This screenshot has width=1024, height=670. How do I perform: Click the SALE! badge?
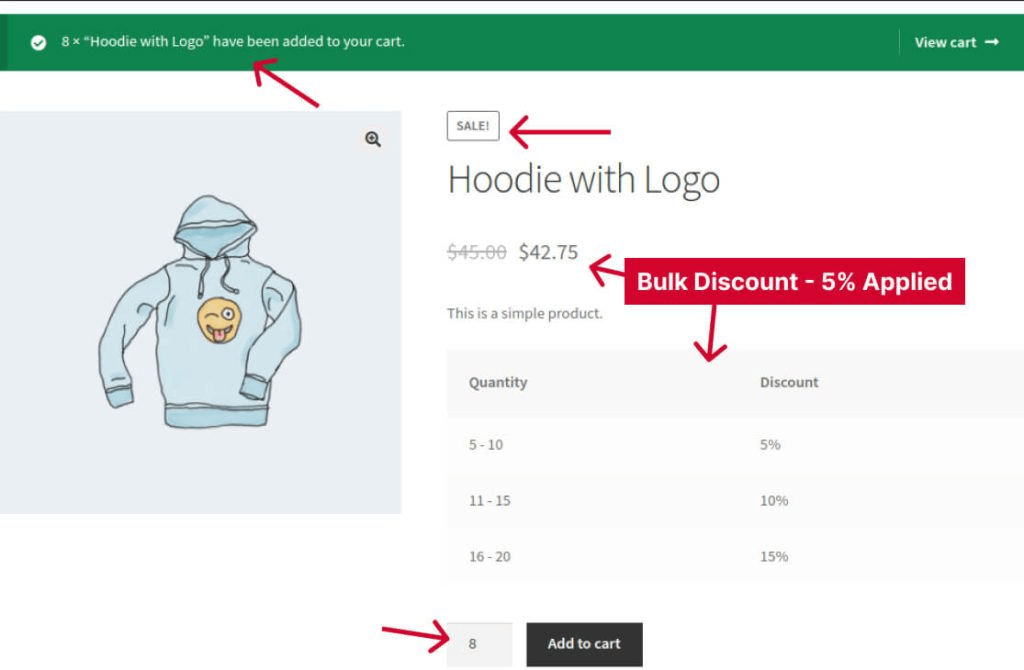click(x=472, y=126)
